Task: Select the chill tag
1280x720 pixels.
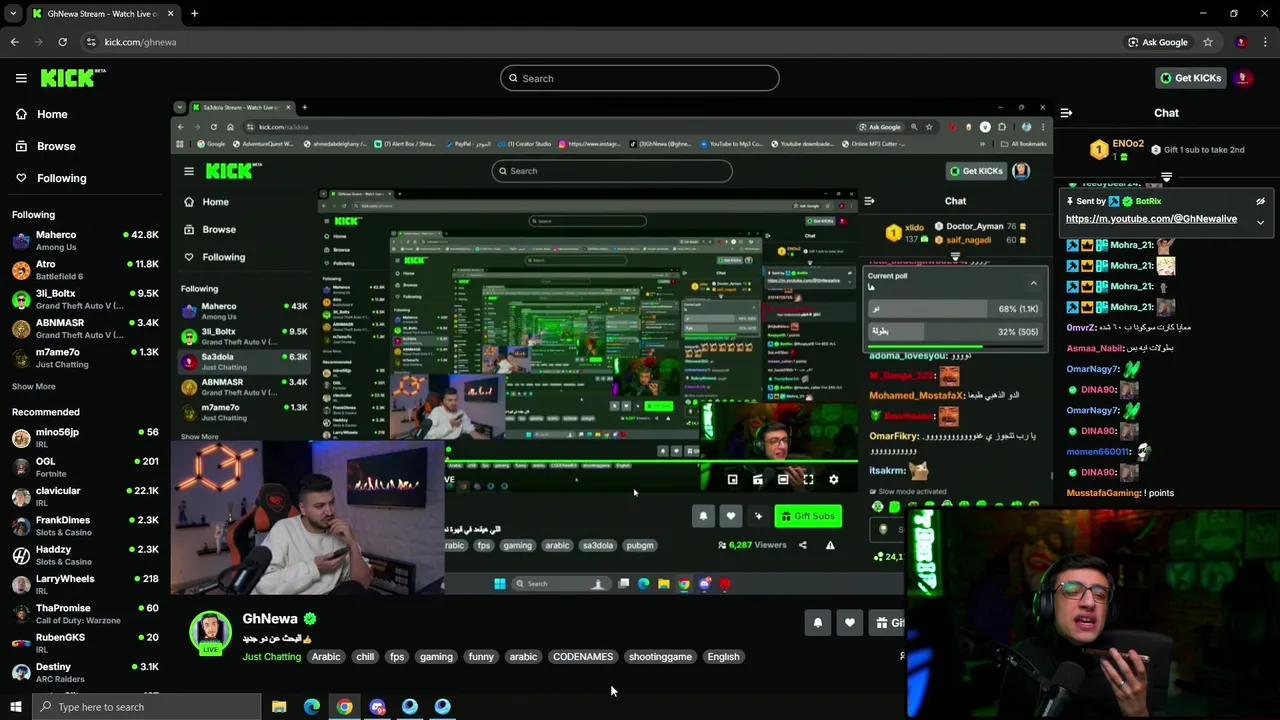Action: (365, 657)
